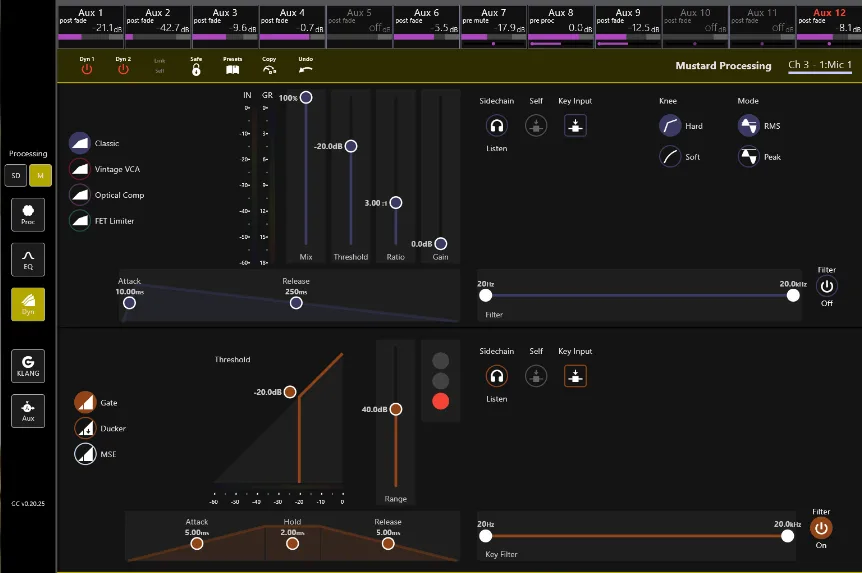Turn on the compressor Filter power button
Image resolution: width=862 pixels, height=573 pixels.
pyautogui.click(x=826, y=286)
